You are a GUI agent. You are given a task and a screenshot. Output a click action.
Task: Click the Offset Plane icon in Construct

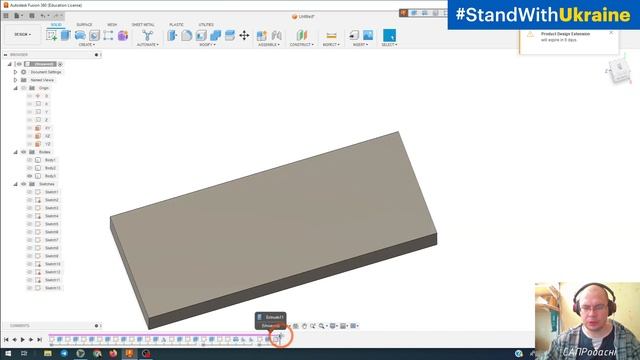(x=302, y=36)
